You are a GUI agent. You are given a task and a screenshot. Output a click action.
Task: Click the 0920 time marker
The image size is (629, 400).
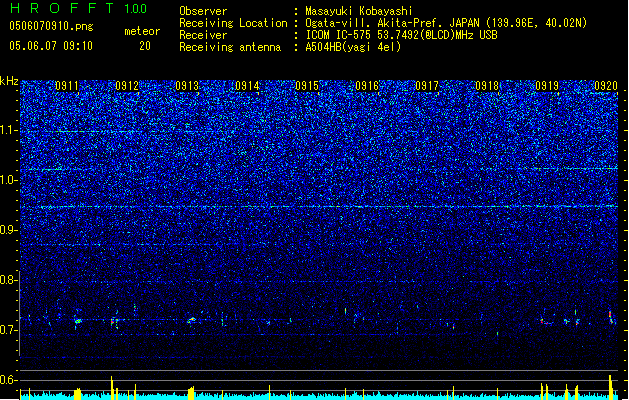tap(606, 86)
